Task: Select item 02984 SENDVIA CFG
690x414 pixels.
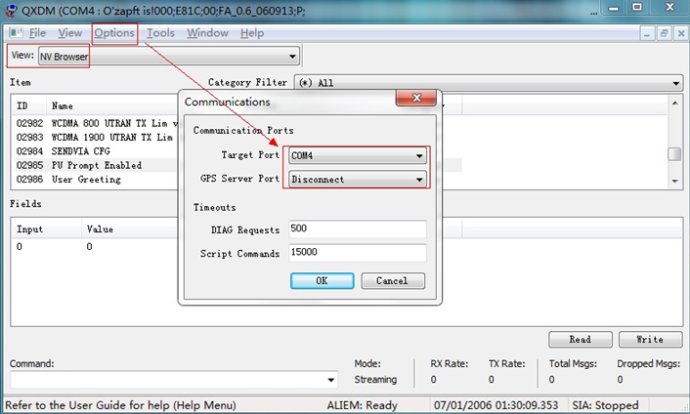Action: pos(97,151)
